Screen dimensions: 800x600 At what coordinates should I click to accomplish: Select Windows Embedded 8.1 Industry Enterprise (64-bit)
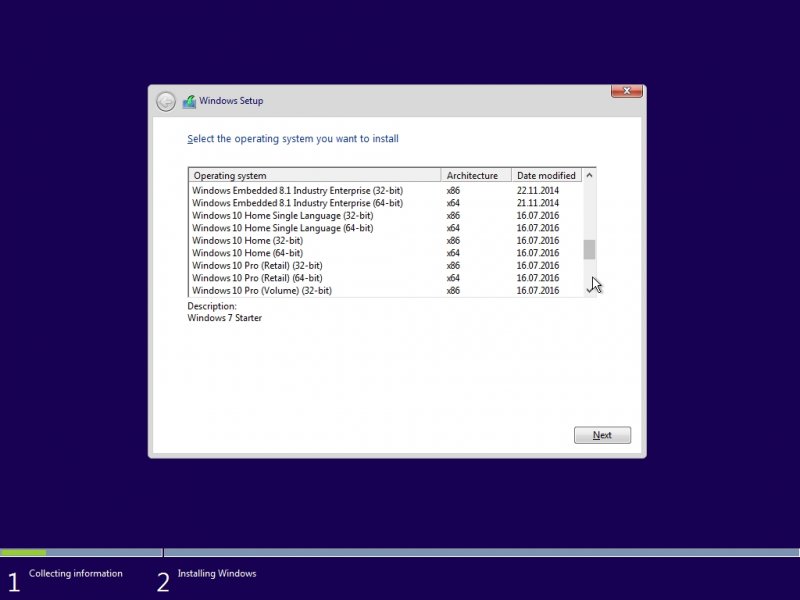click(x=386, y=203)
